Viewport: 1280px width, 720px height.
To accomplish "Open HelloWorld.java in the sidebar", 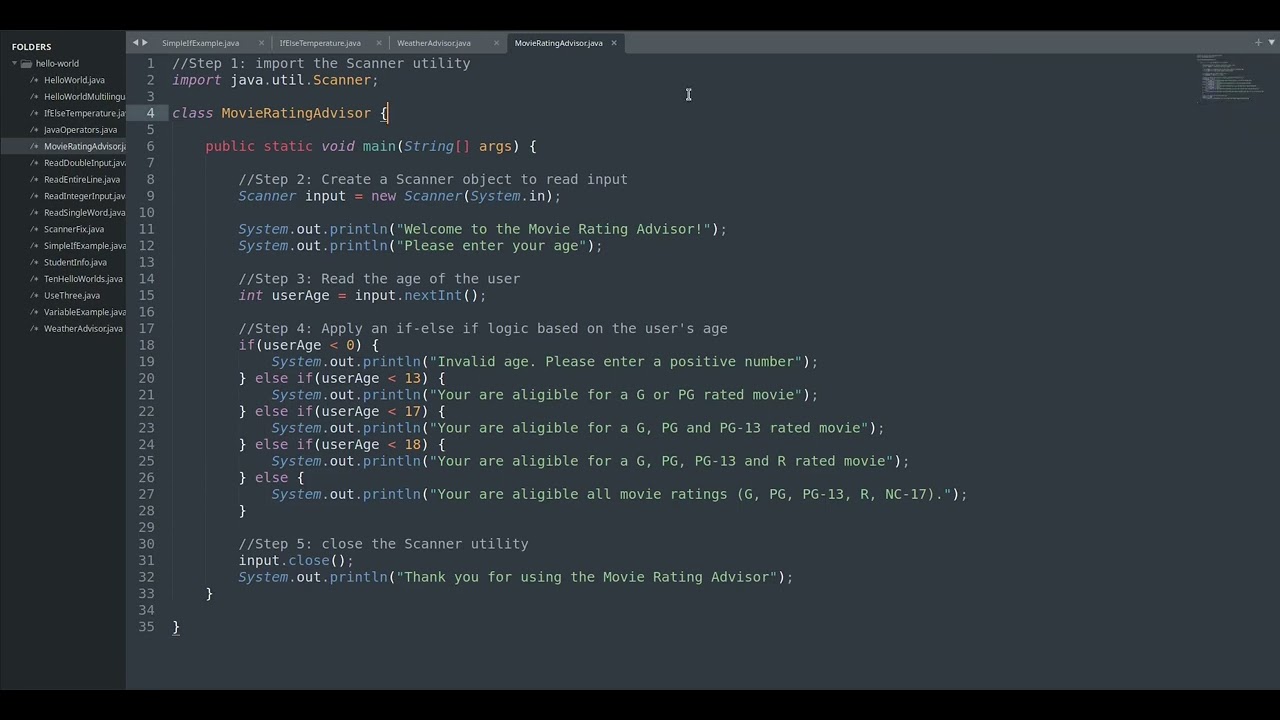I will [74, 80].
